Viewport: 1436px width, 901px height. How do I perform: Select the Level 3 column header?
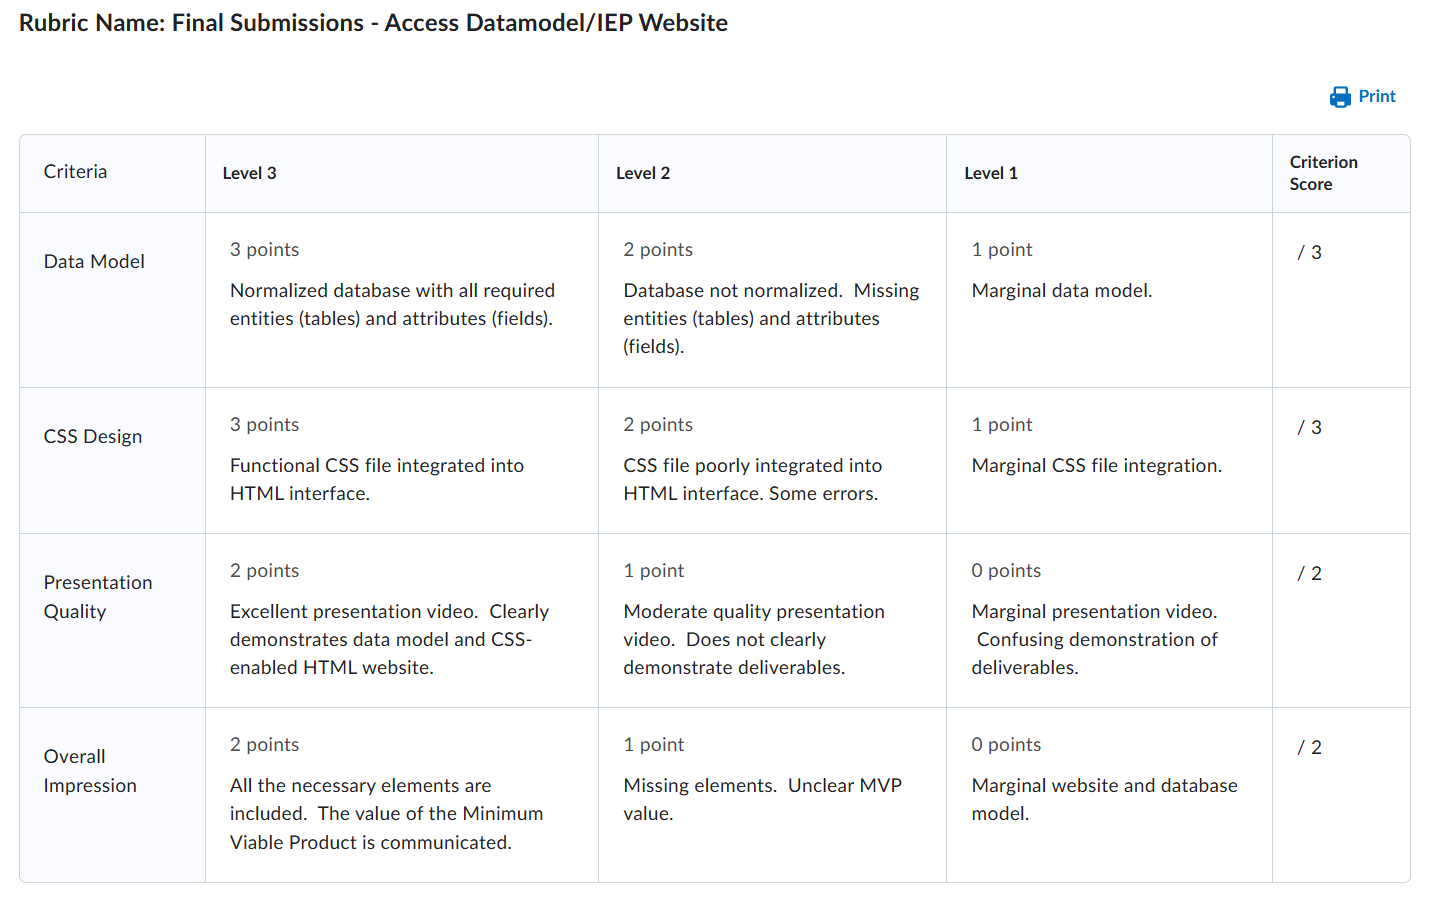click(x=250, y=172)
